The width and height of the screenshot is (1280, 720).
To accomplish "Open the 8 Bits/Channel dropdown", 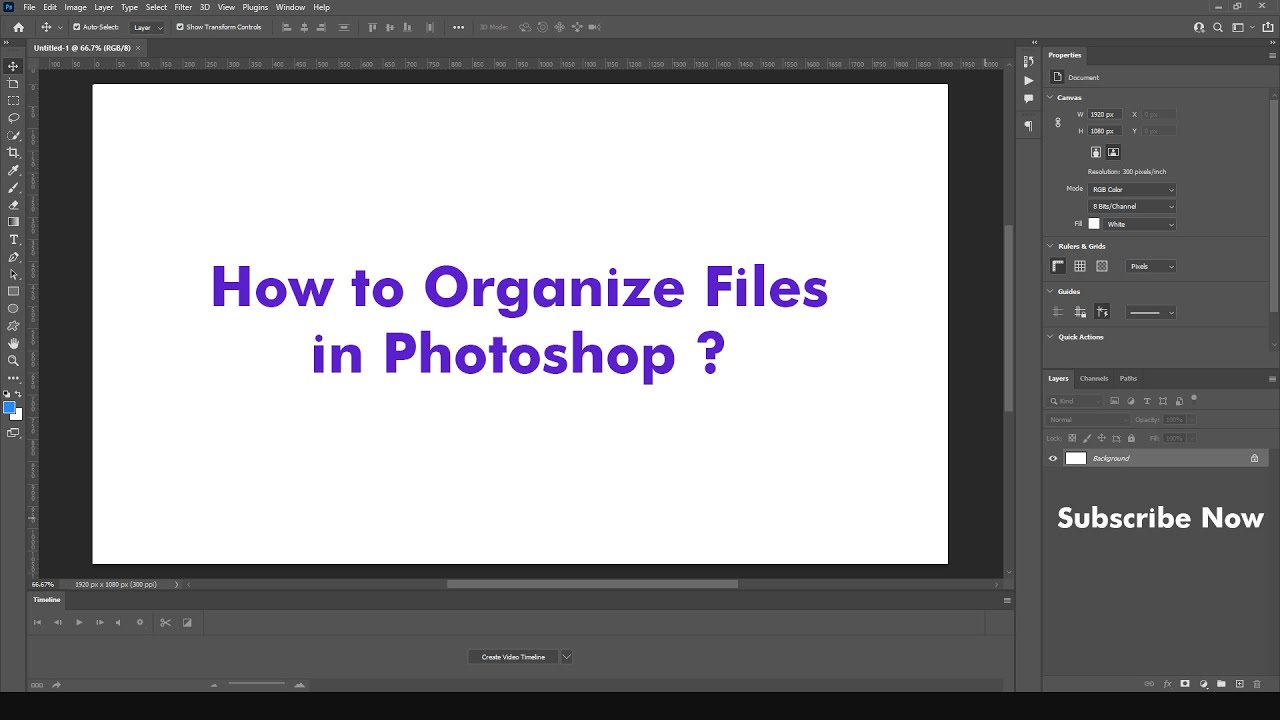I will [x=1132, y=206].
